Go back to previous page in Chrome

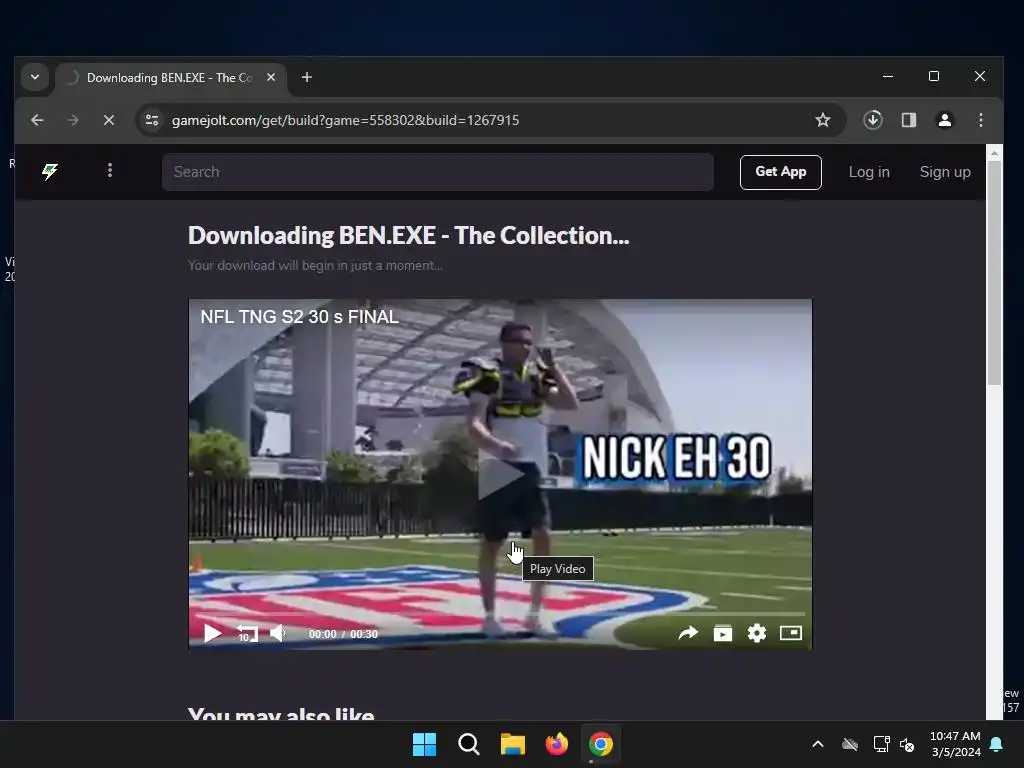37,120
